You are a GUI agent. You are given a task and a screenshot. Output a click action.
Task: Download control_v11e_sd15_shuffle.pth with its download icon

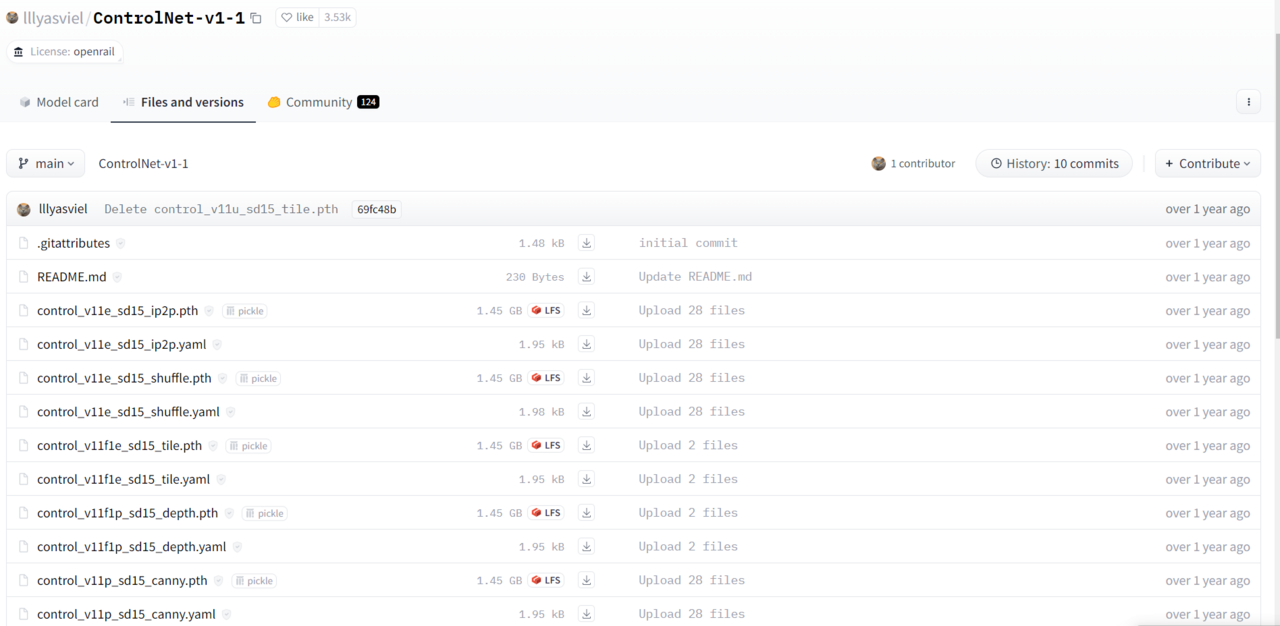pos(587,378)
